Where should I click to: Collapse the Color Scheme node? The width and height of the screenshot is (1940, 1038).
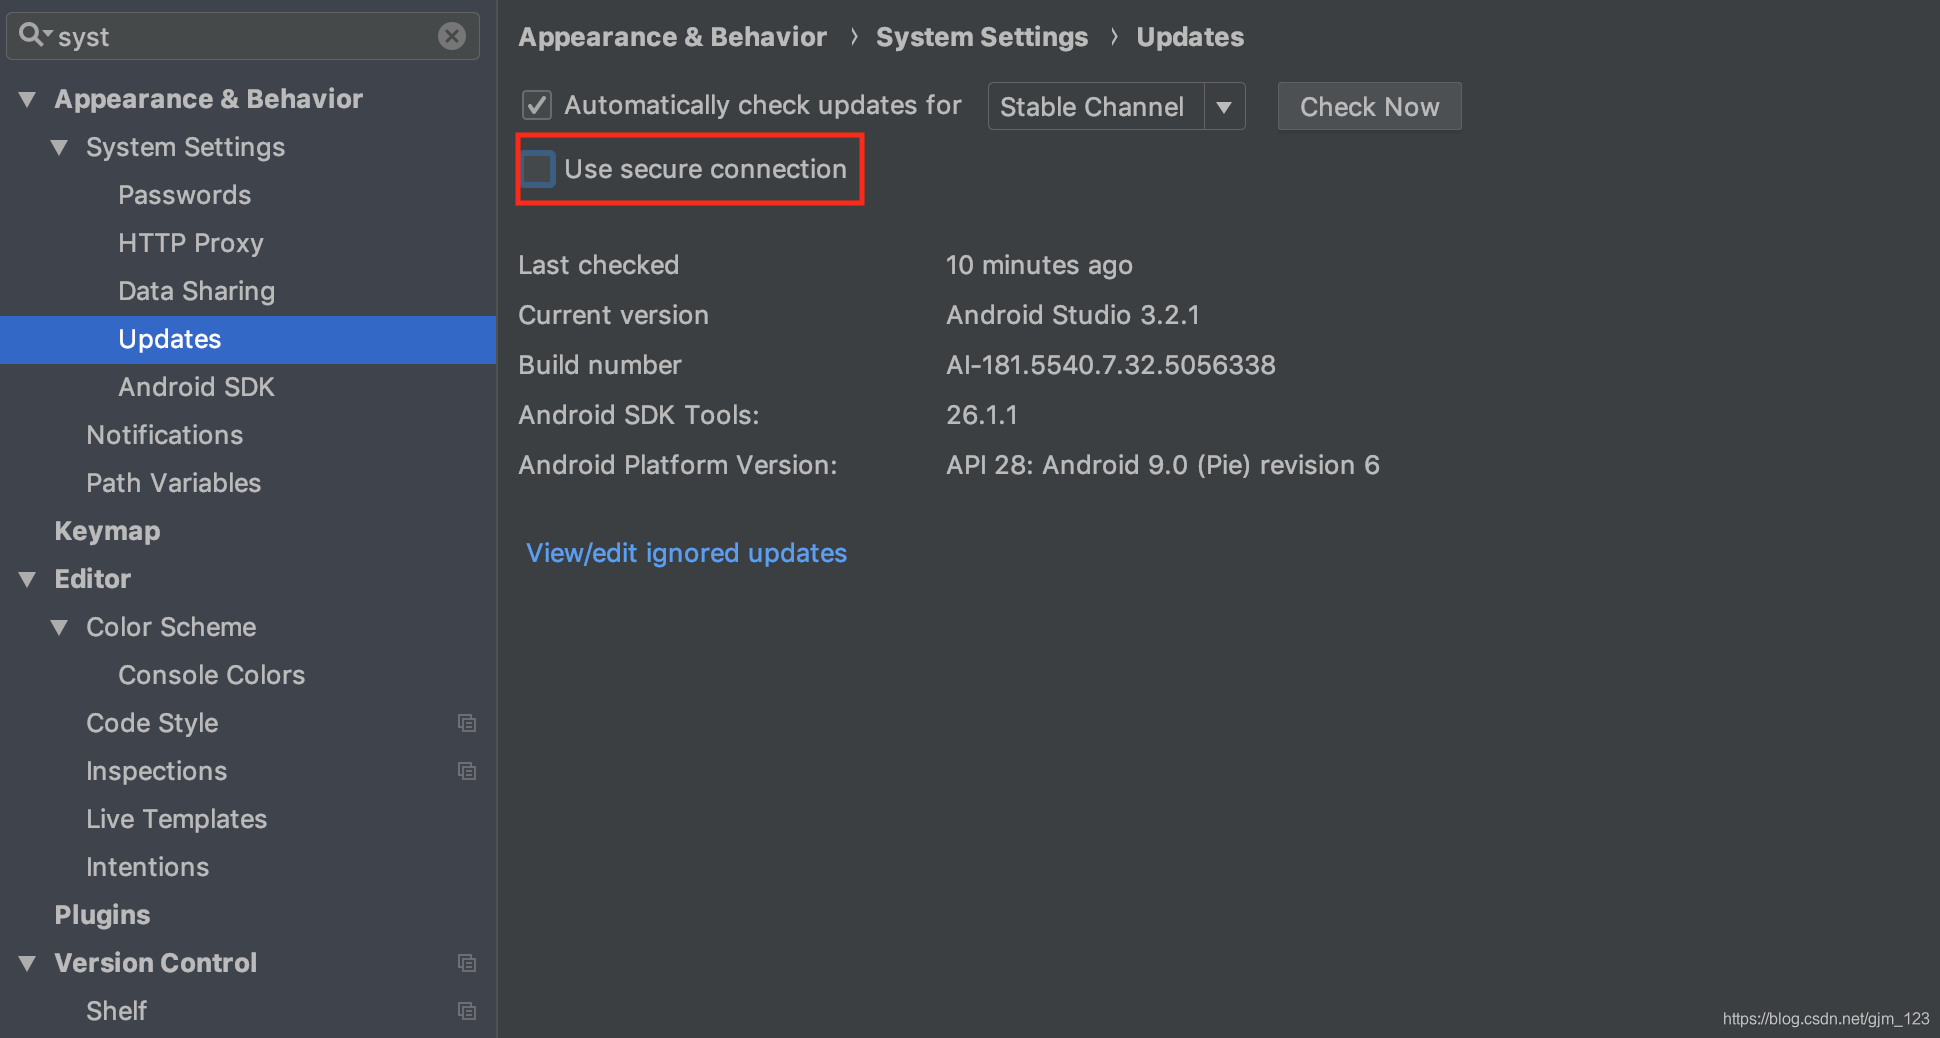point(59,627)
